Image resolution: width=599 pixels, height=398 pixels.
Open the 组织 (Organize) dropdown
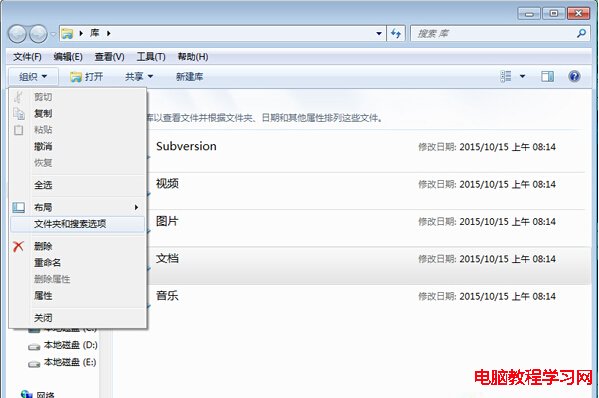coord(33,77)
